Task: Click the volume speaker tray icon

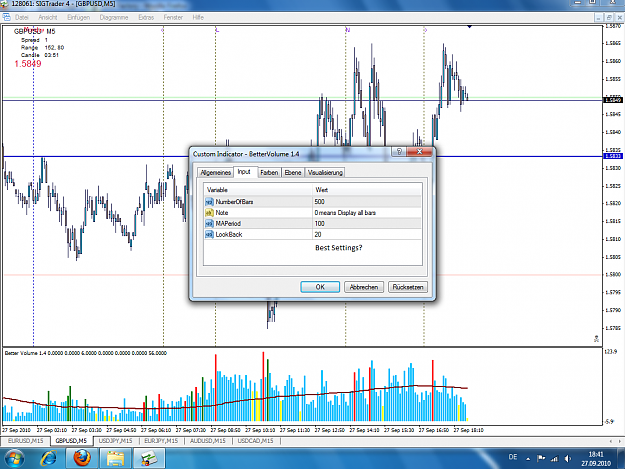Action: click(x=568, y=459)
